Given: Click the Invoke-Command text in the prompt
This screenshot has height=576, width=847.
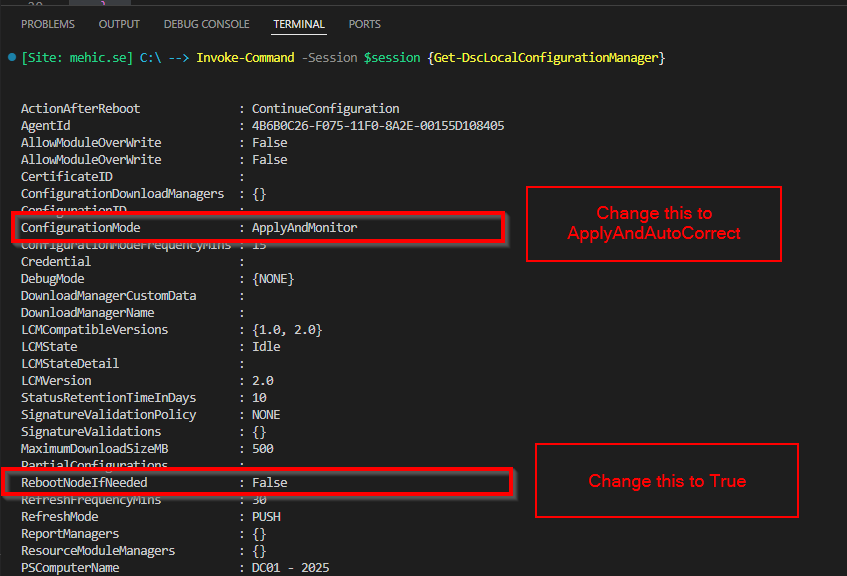Looking at the screenshot, I should click(245, 58).
